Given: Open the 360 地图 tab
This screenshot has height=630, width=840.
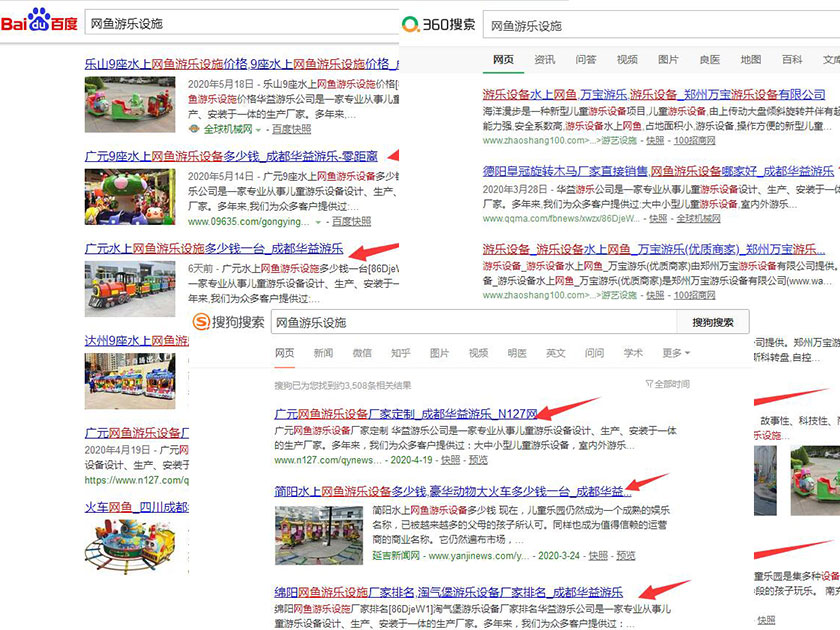Looking at the screenshot, I should [x=751, y=59].
